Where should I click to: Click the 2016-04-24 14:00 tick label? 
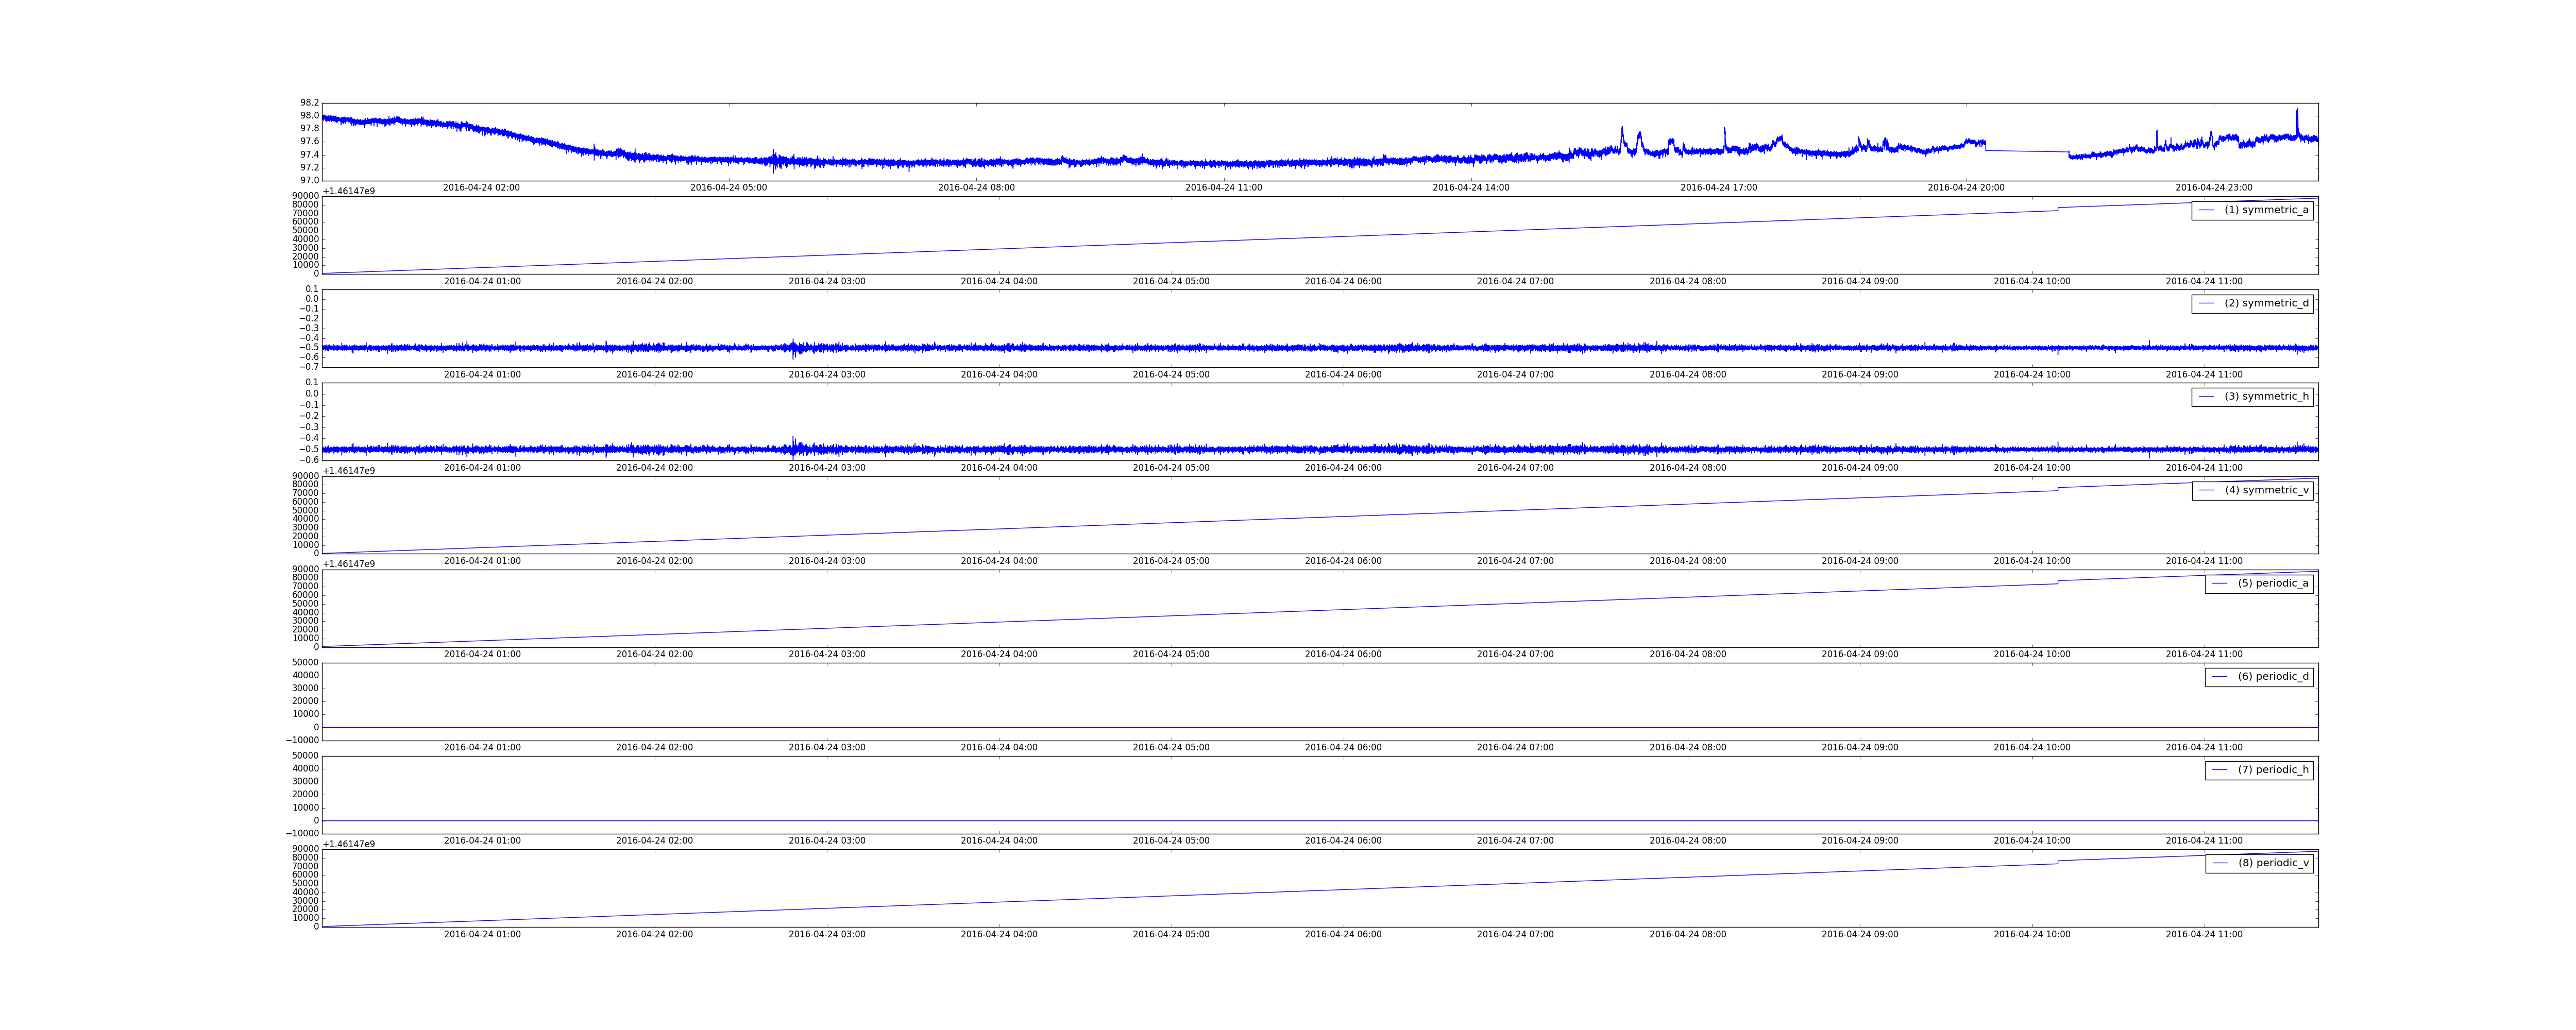[1471, 188]
